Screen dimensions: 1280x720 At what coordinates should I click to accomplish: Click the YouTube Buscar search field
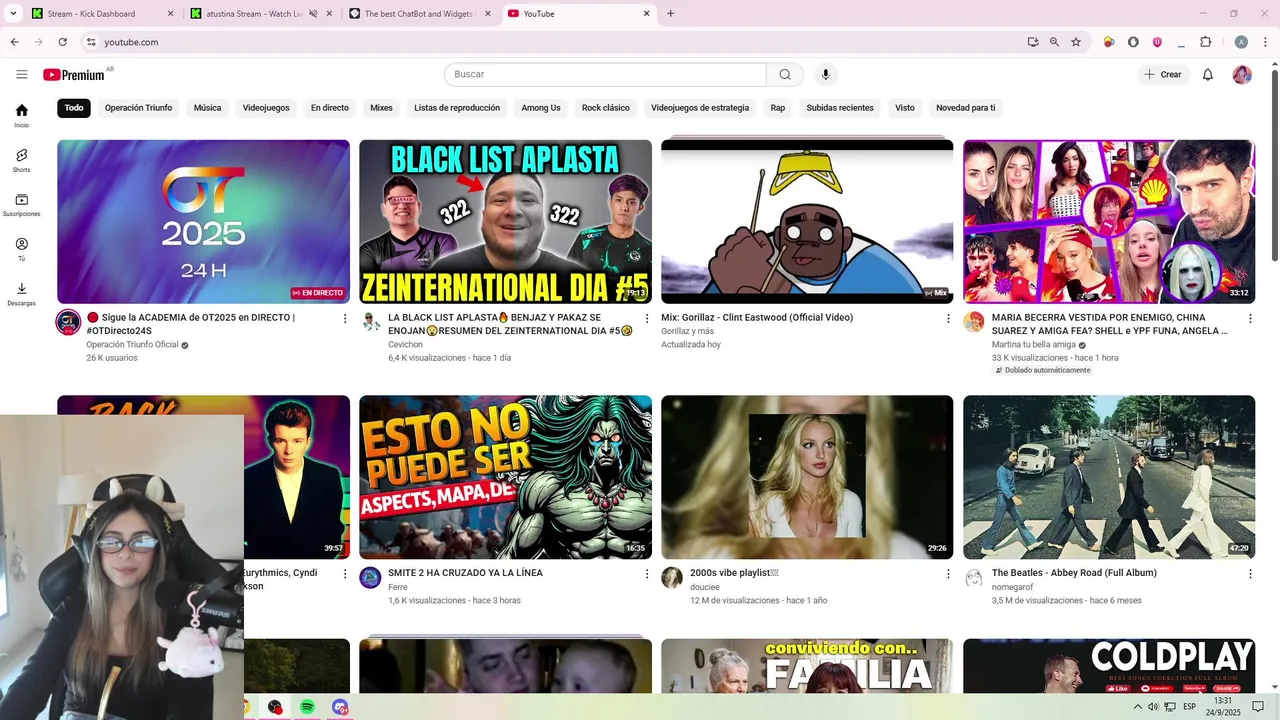pos(605,74)
